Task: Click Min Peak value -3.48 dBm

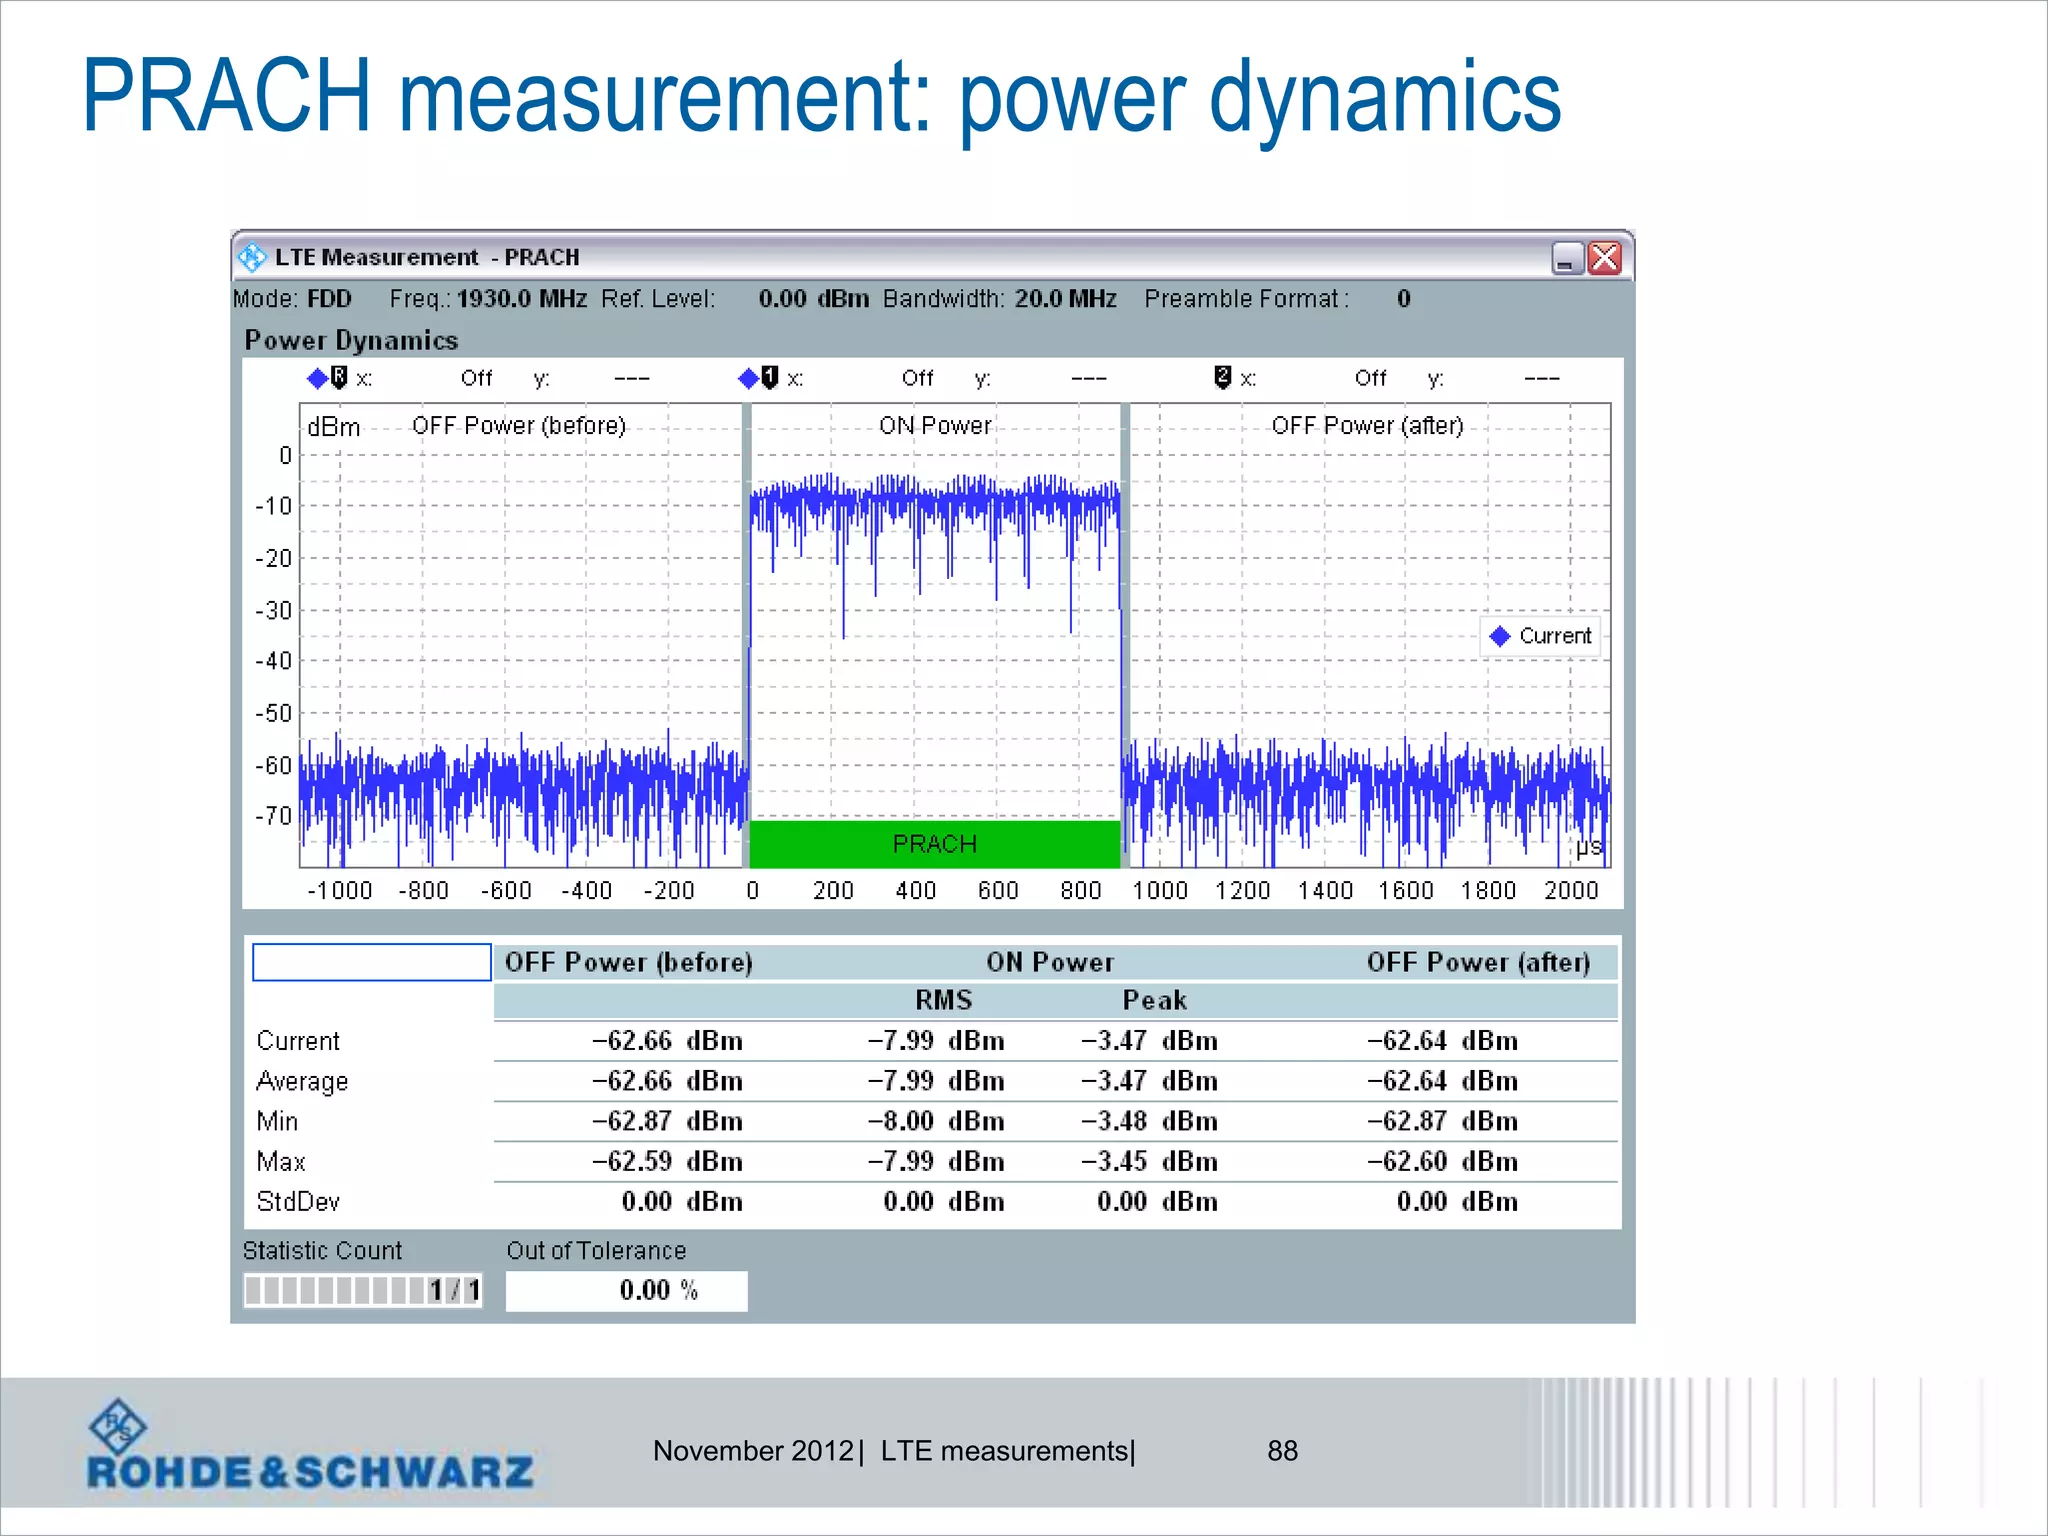Action: [1149, 1121]
